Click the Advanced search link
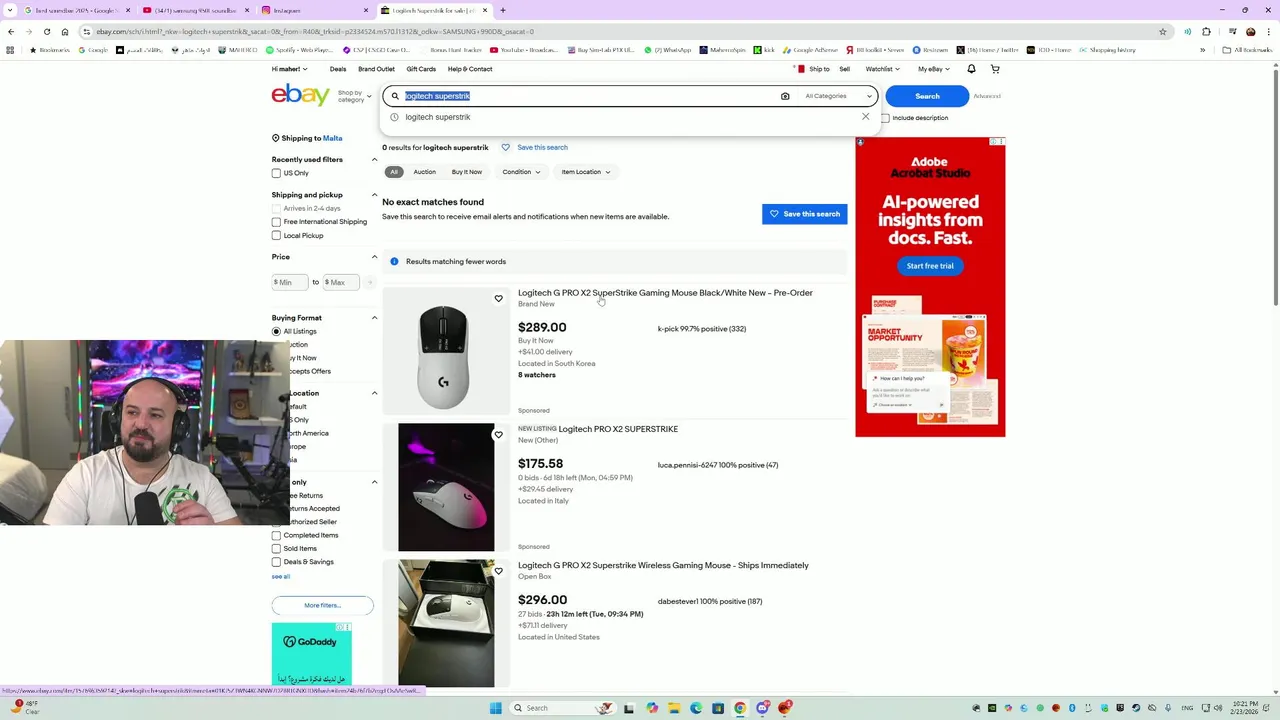This screenshot has height=720, width=1280. click(987, 96)
